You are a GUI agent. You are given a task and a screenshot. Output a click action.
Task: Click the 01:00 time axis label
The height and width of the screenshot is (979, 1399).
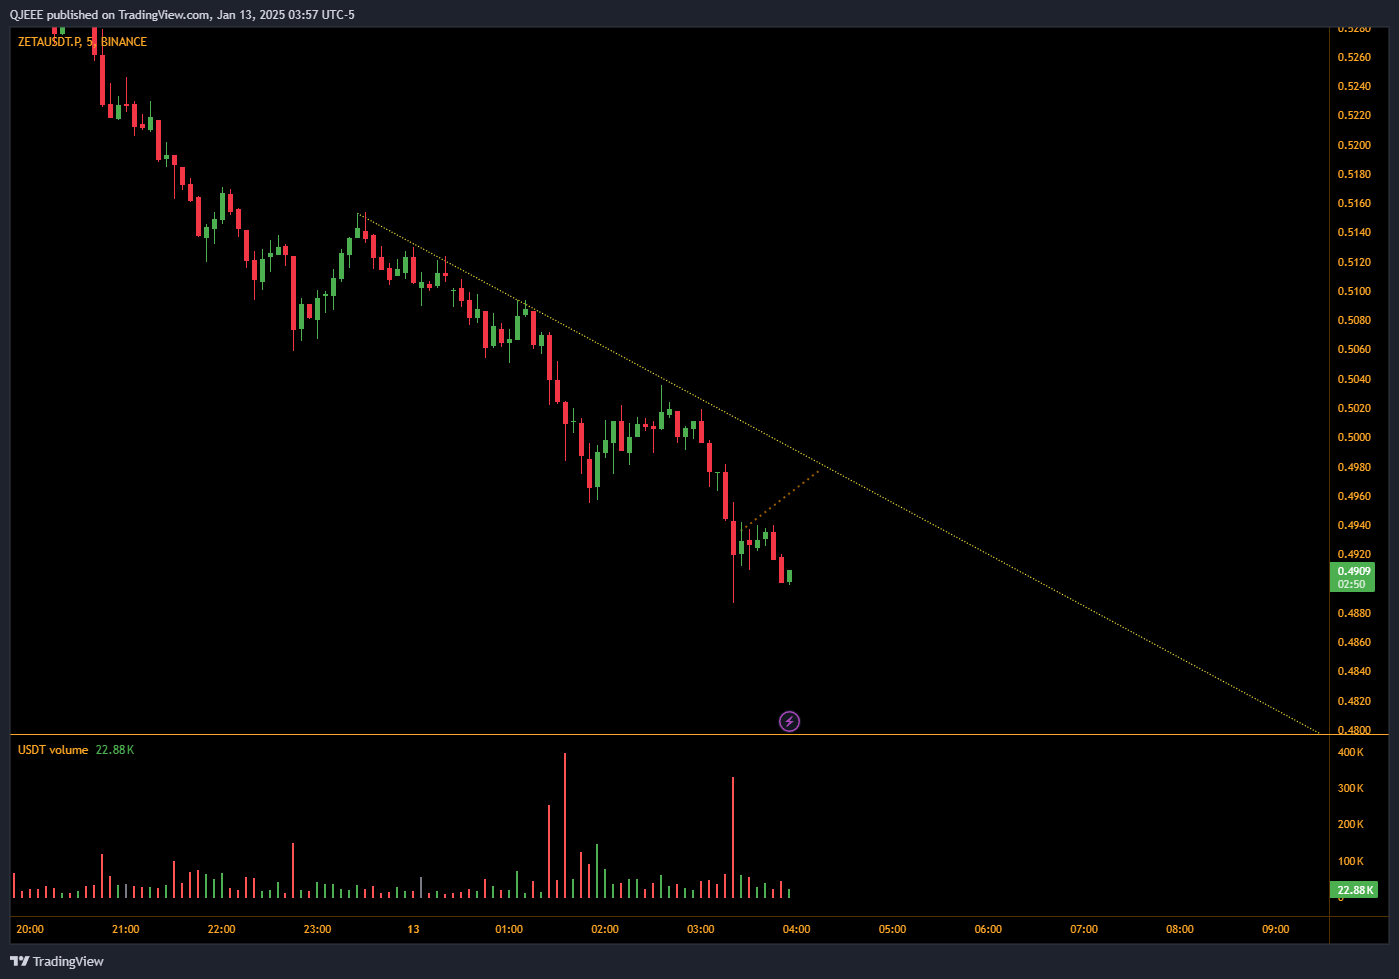(509, 929)
